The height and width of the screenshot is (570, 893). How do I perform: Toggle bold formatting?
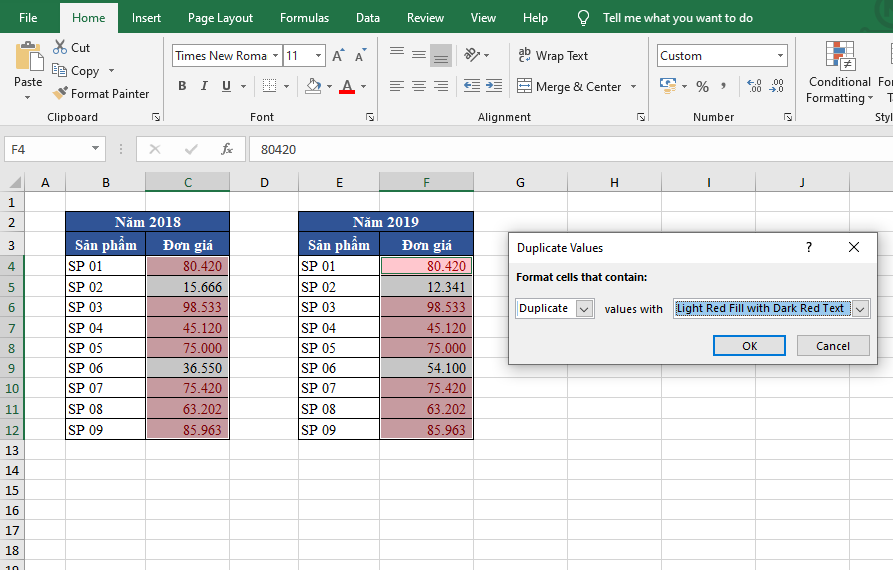click(x=182, y=87)
